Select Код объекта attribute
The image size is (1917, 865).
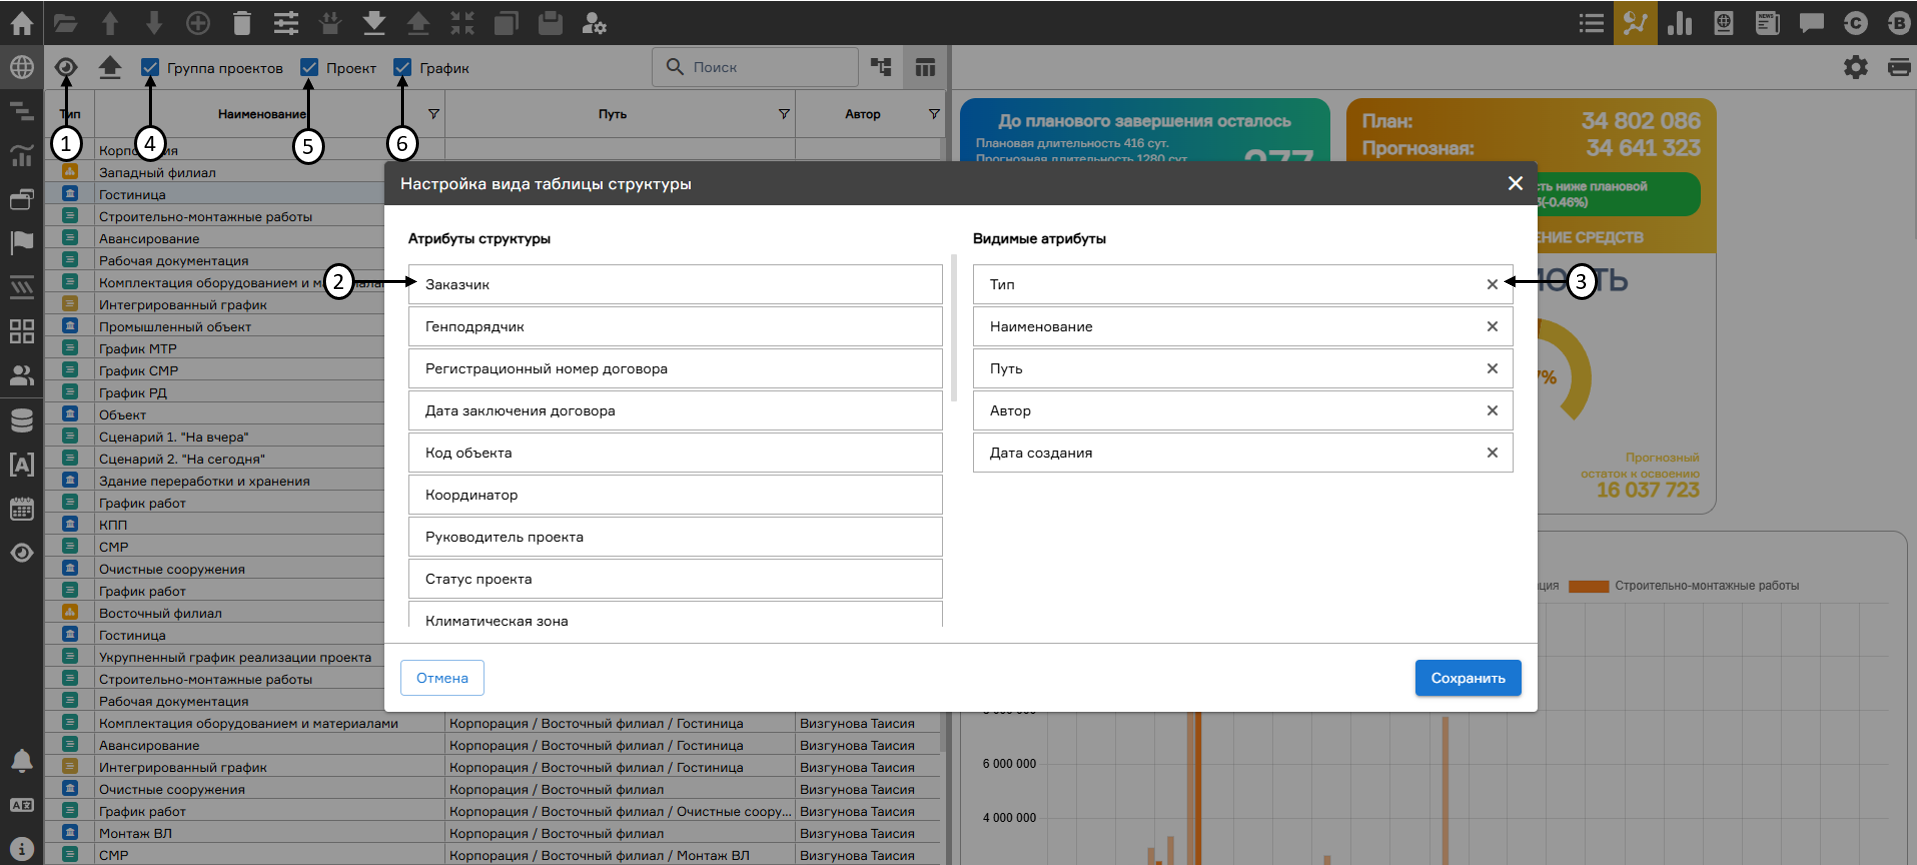point(675,452)
